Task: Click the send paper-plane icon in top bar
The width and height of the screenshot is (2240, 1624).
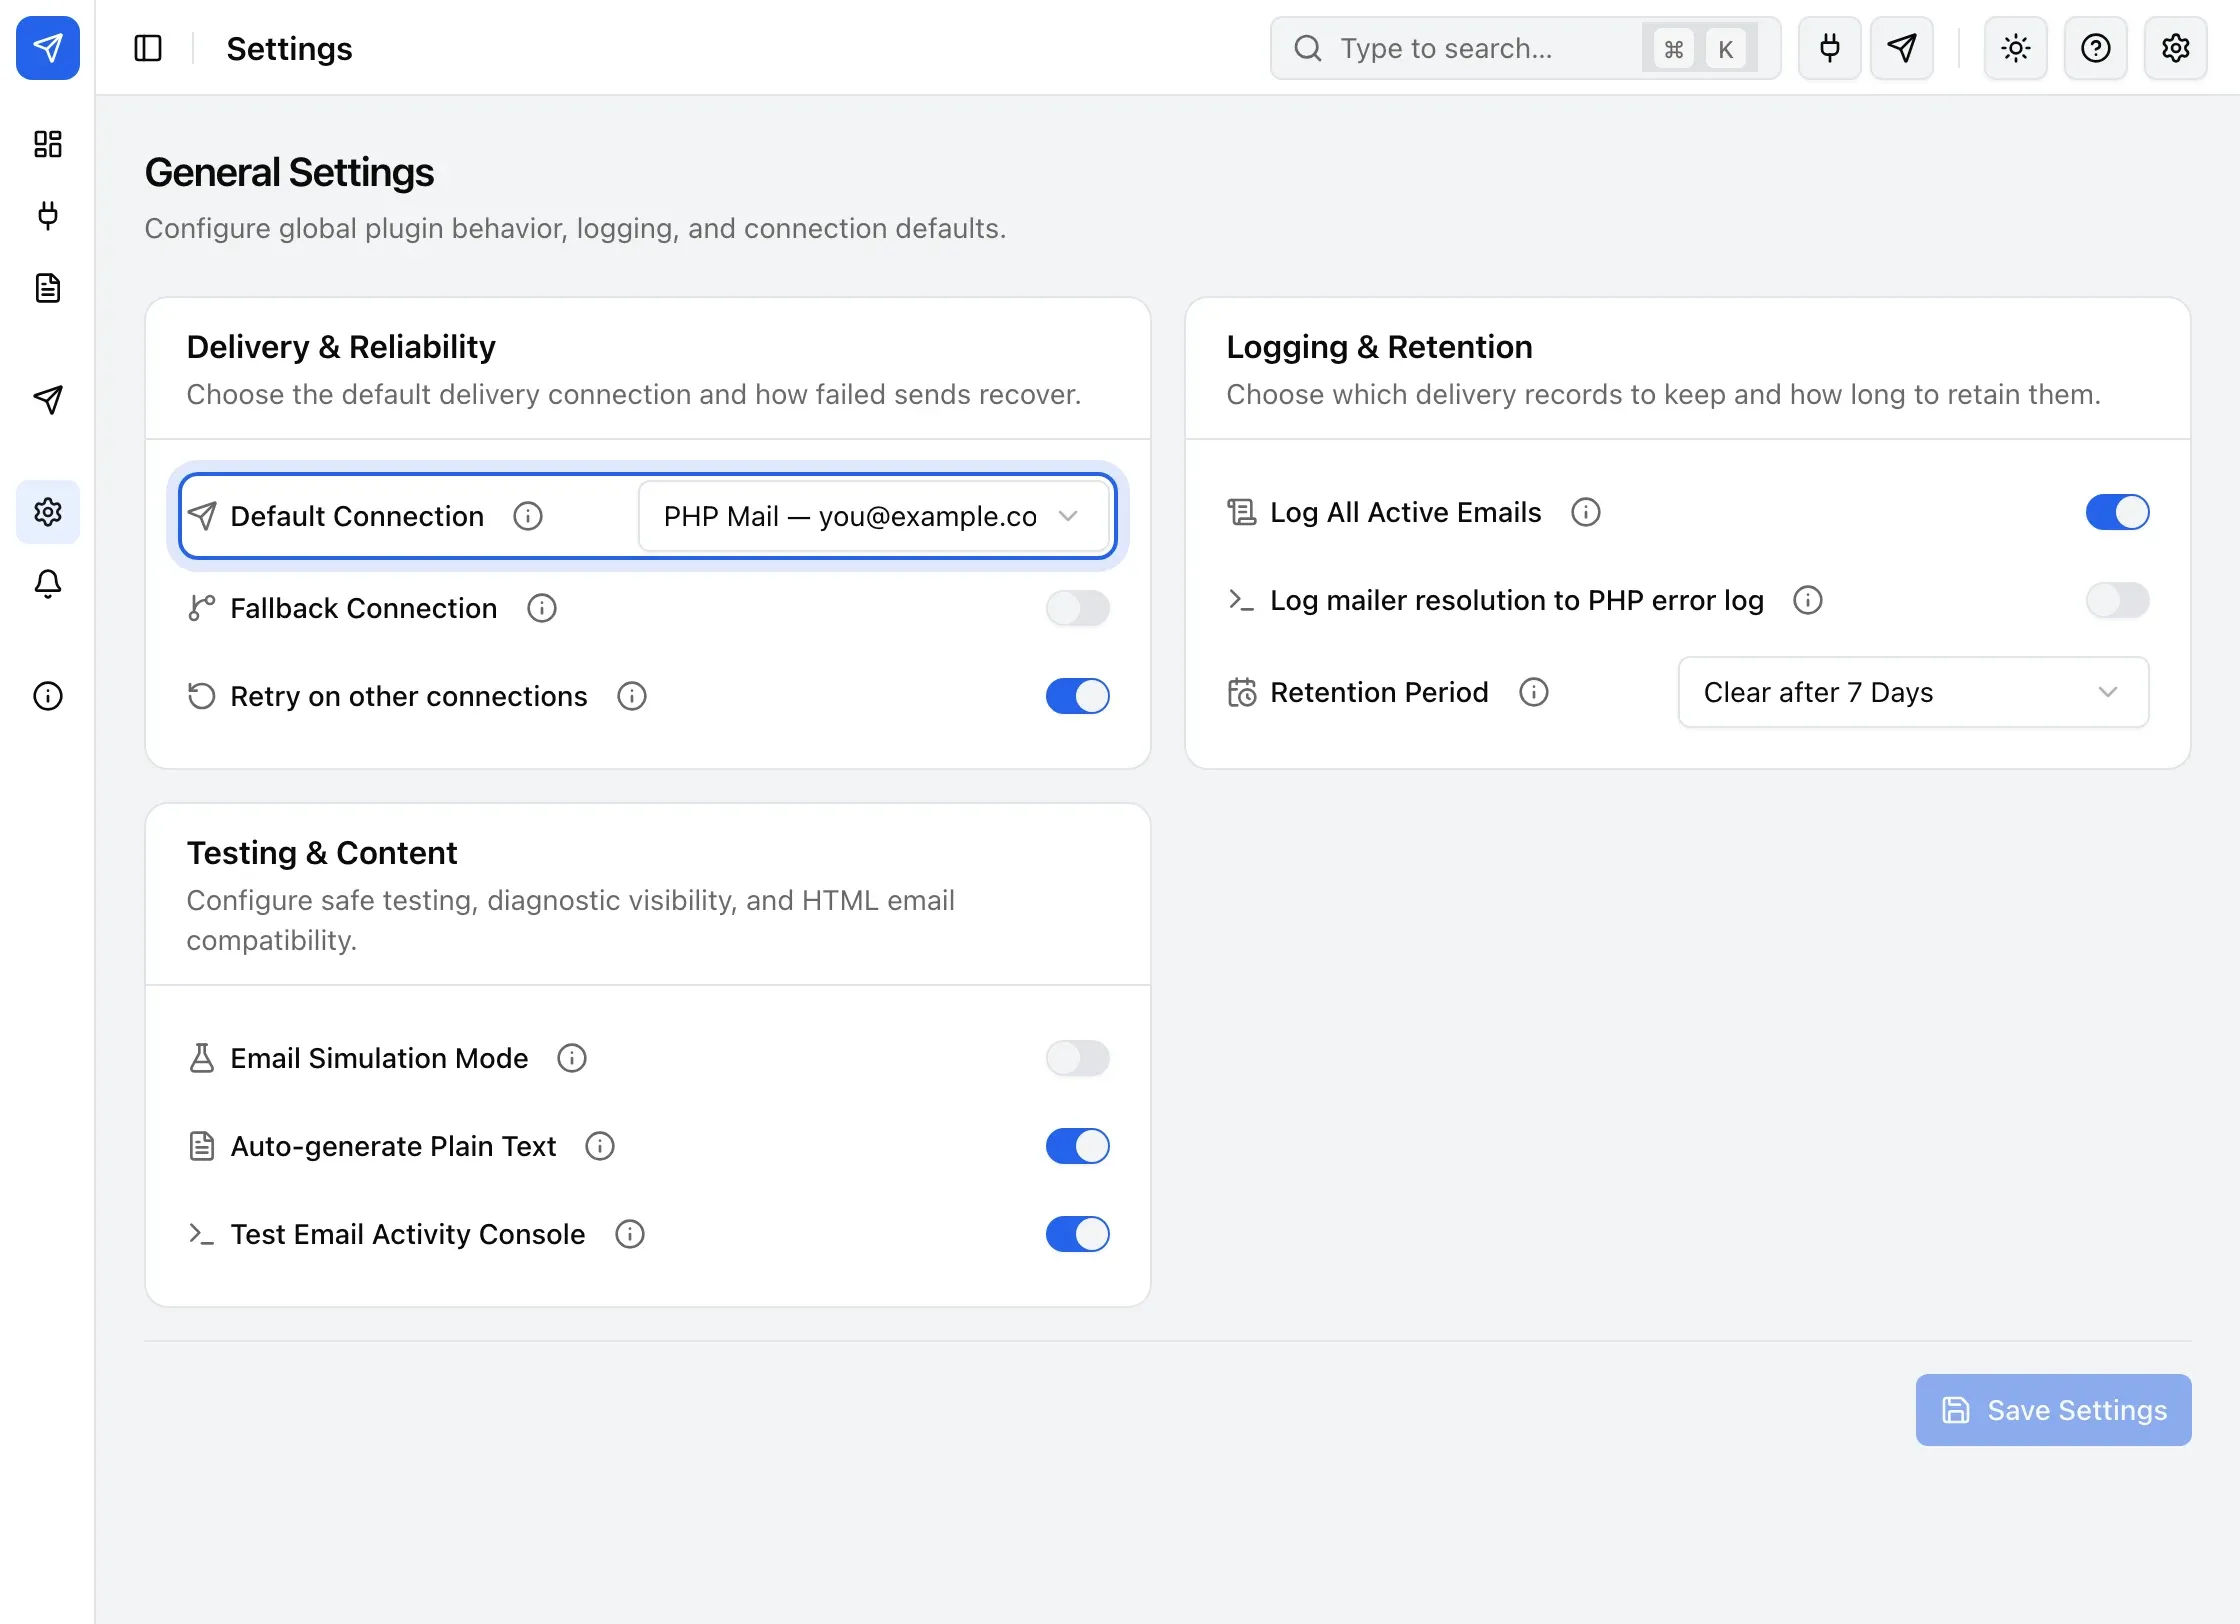Action: 1902,48
